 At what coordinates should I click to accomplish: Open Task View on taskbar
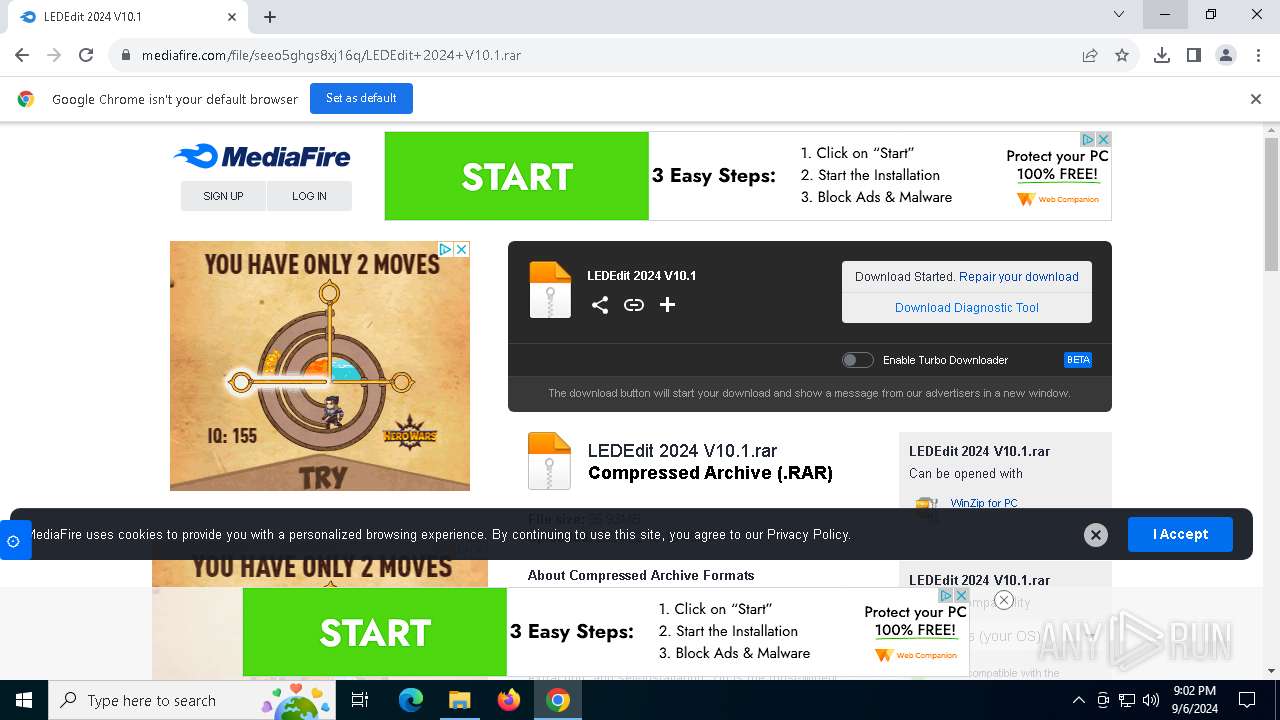click(360, 700)
